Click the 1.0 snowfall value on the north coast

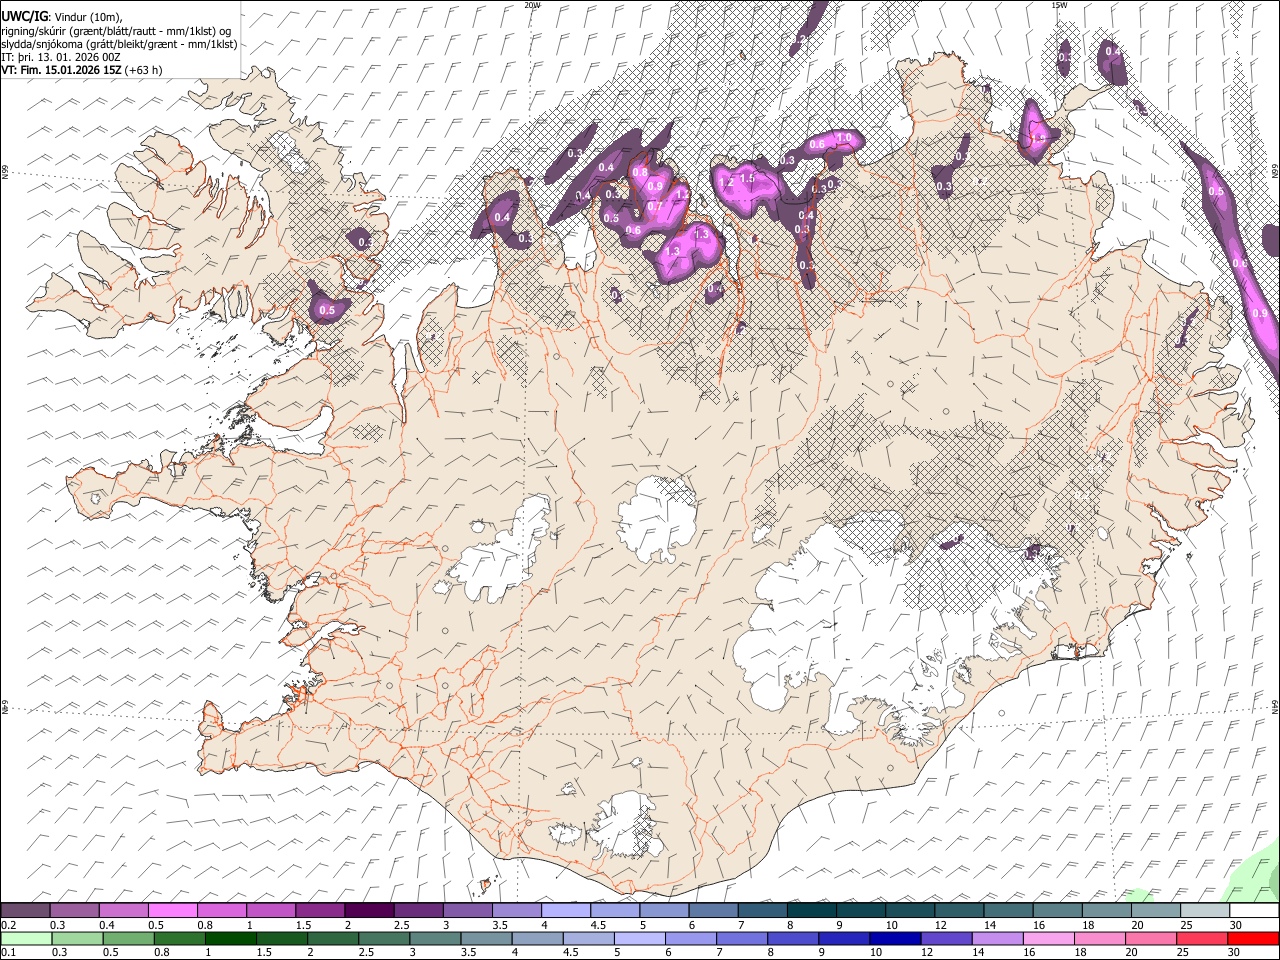(844, 138)
